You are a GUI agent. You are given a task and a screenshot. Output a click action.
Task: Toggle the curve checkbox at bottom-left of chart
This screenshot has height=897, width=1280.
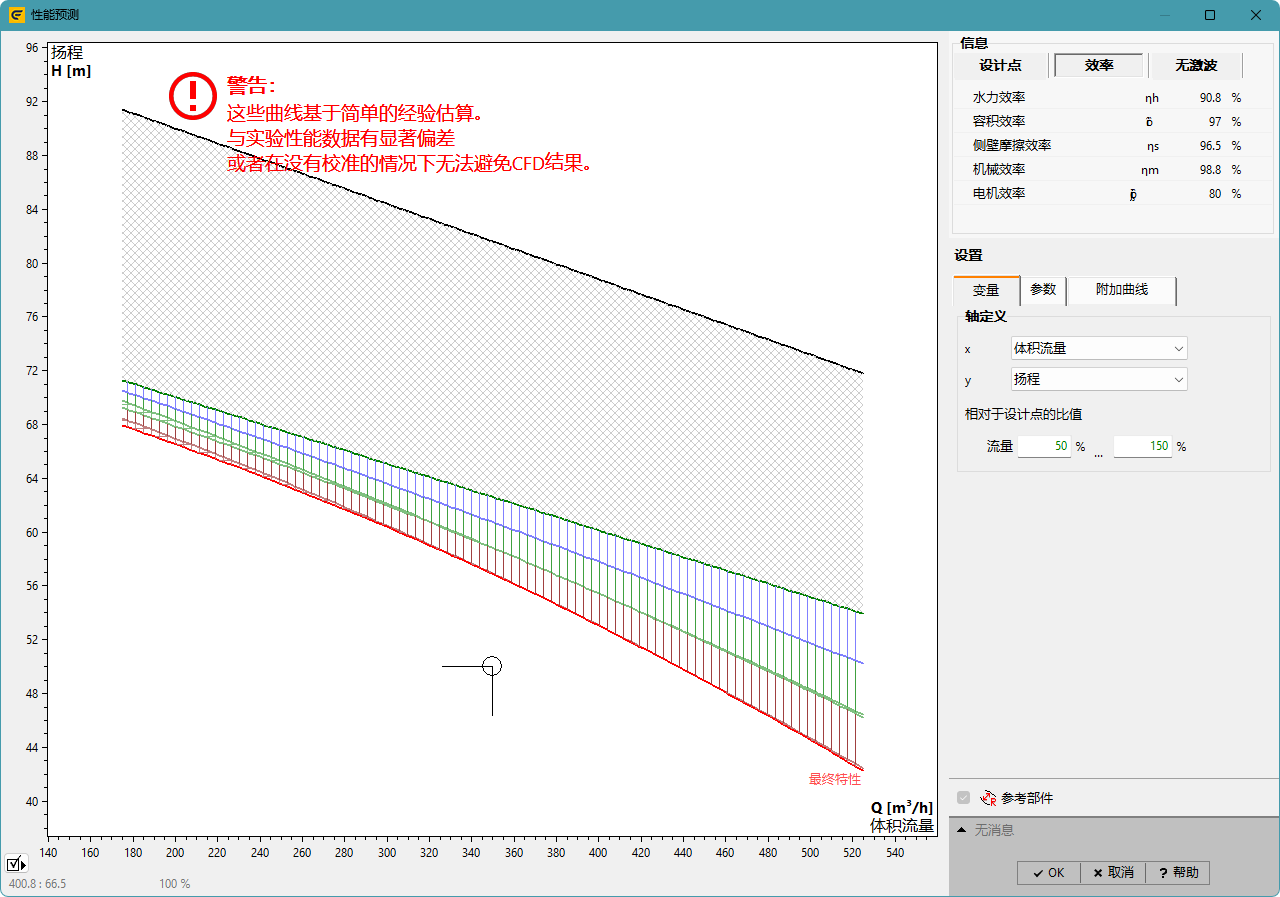13,863
